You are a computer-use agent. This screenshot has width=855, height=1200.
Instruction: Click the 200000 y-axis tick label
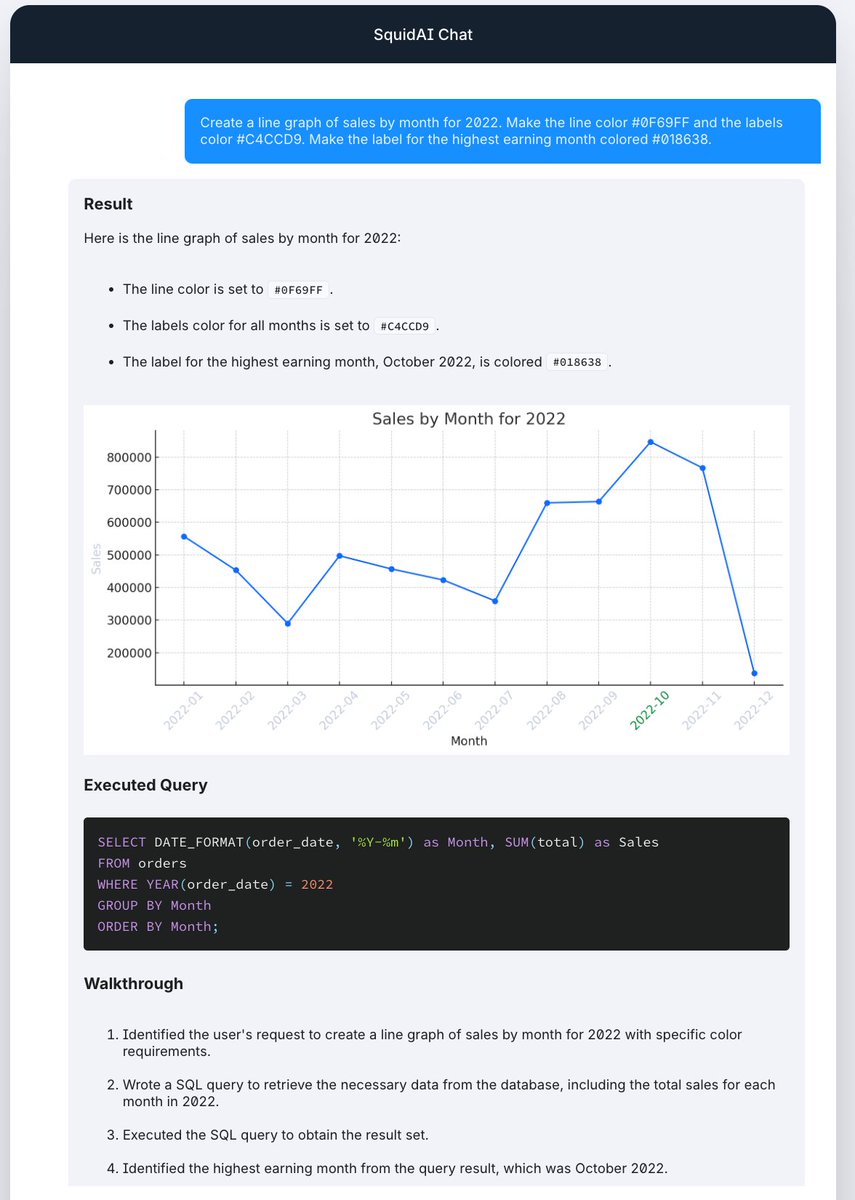tap(128, 653)
